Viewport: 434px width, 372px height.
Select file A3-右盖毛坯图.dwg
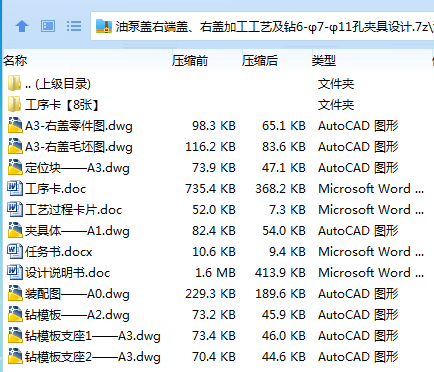[x=79, y=147]
